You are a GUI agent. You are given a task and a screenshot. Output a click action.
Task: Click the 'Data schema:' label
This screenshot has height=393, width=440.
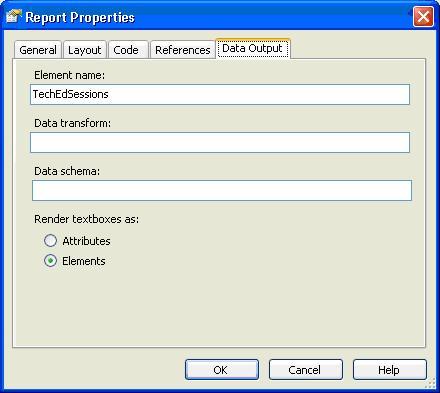pos(67,171)
